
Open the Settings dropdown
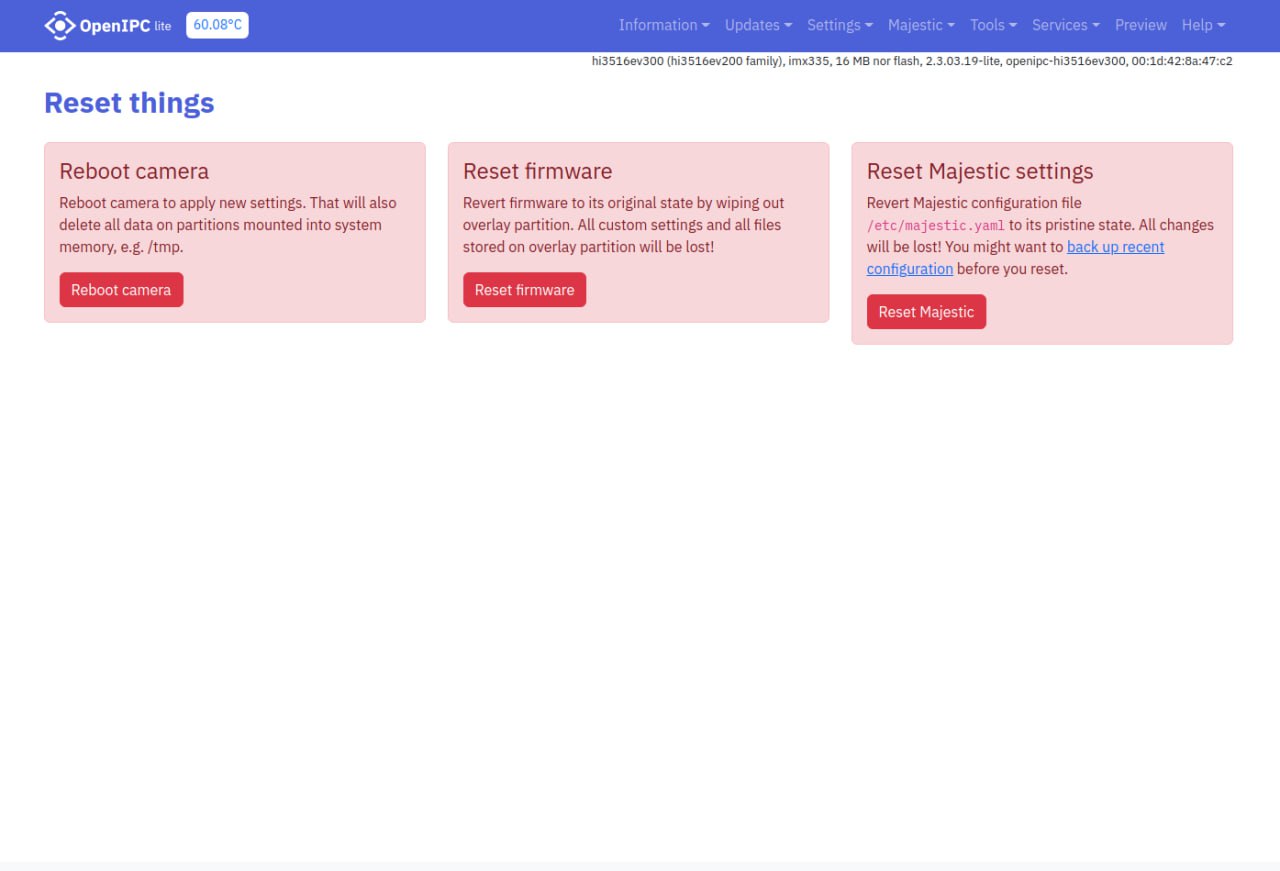(839, 25)
